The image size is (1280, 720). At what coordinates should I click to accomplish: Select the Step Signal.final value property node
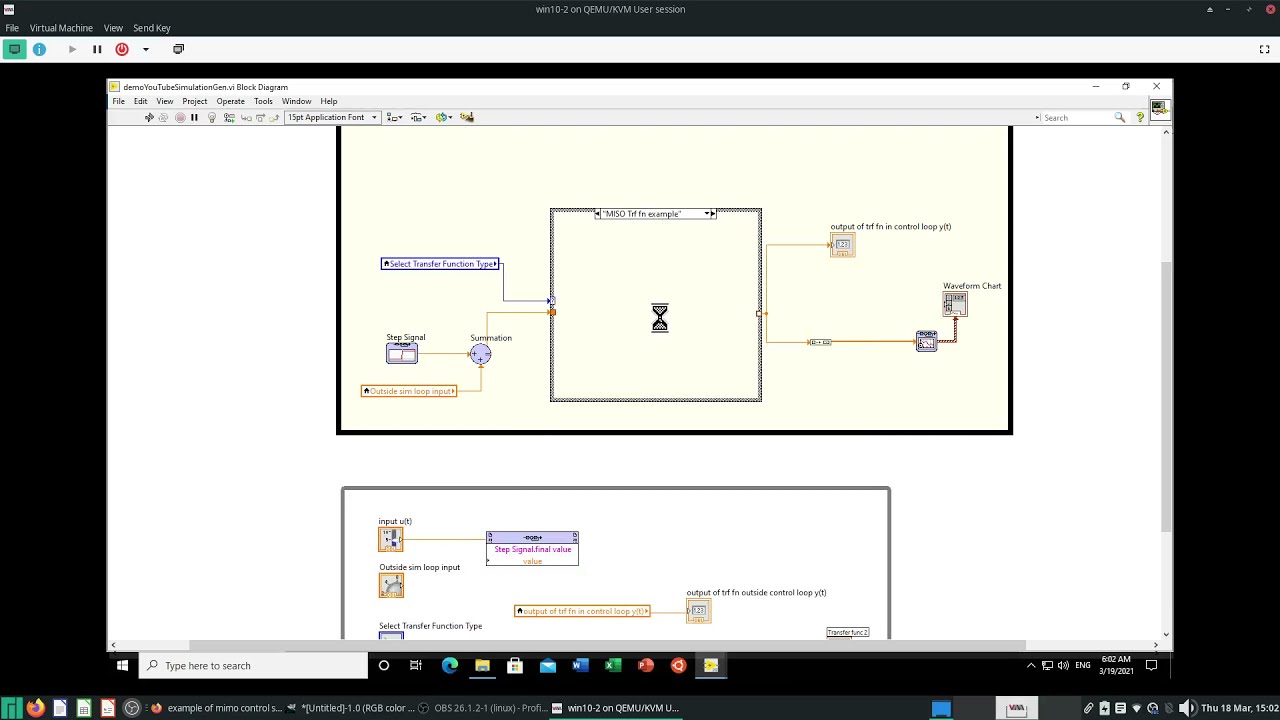tap(532, 549)
